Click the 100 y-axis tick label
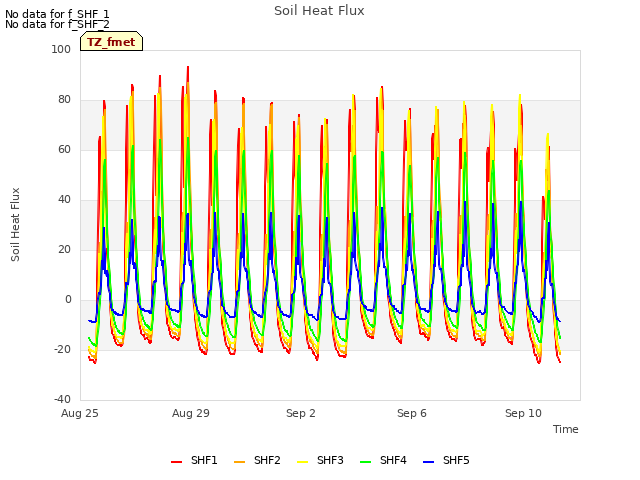The width and height of the screenshot is (640, 480). click(x=61, y=49)
